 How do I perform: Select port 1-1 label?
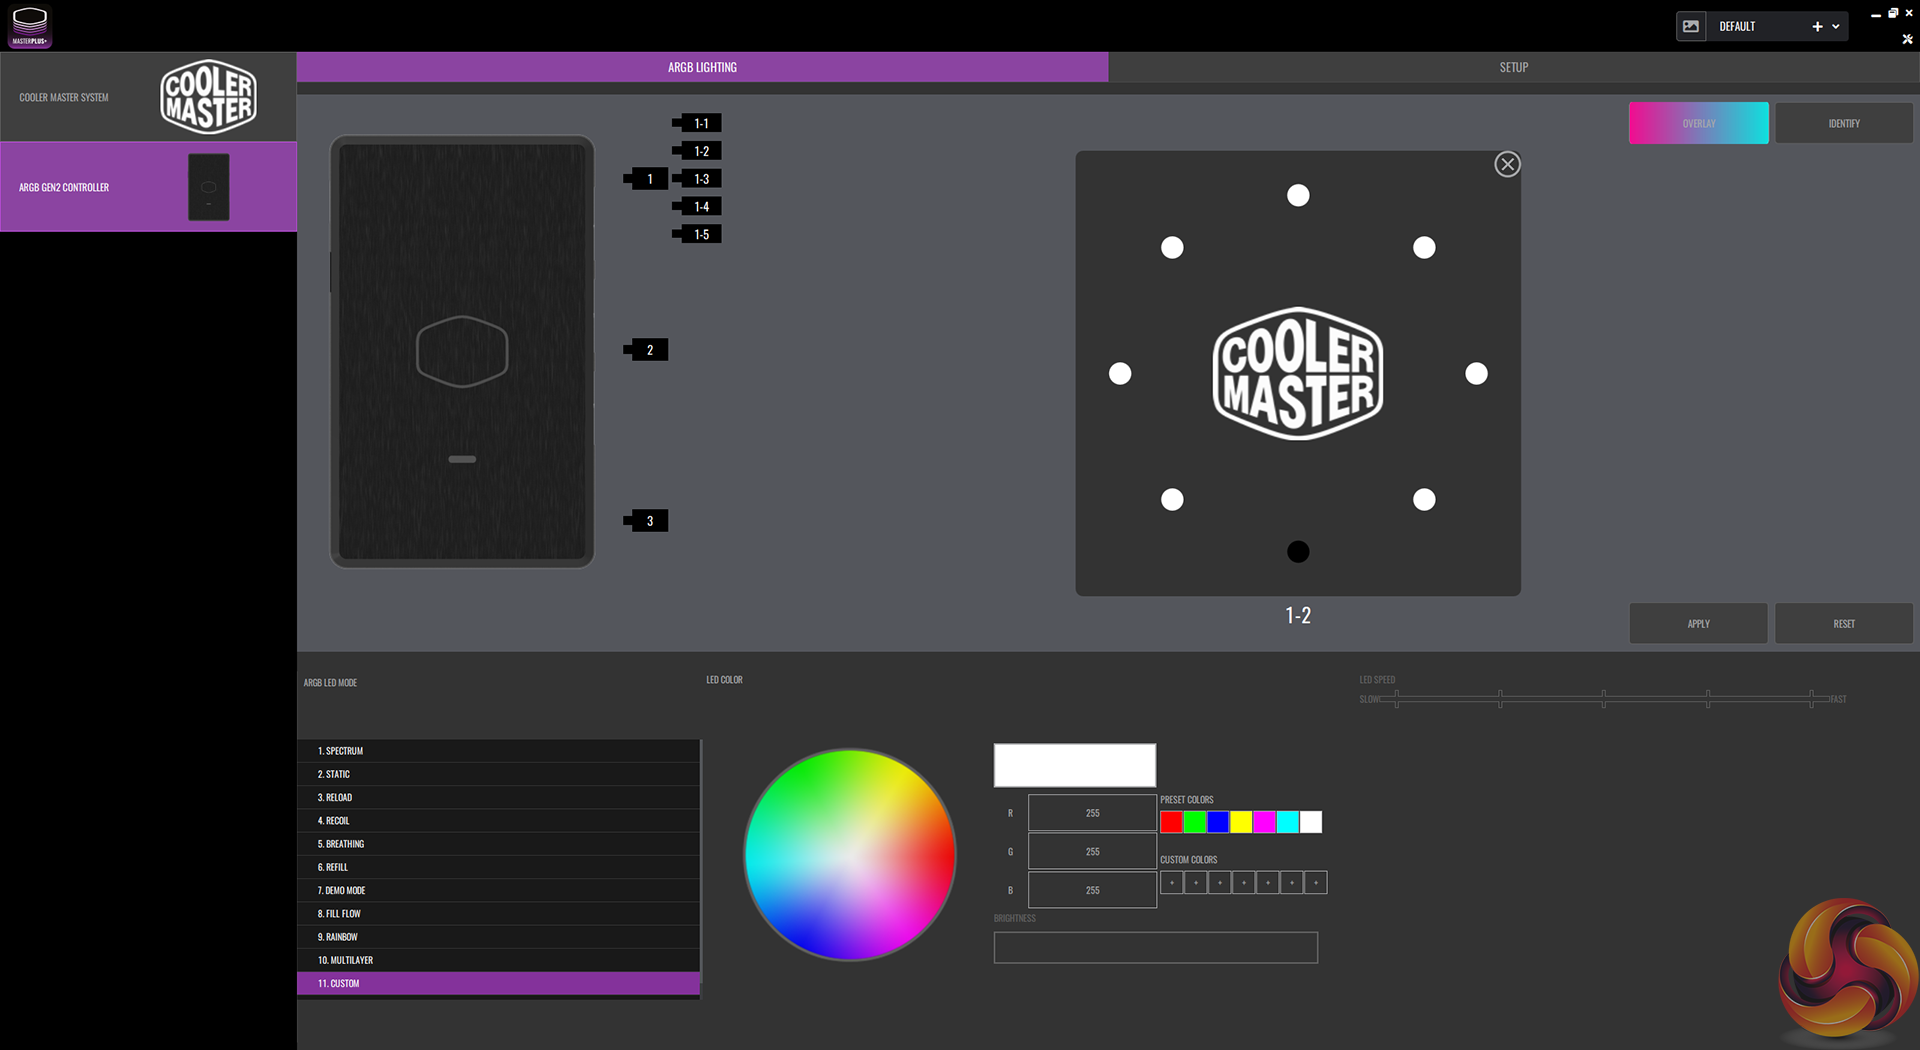[699, 123]
